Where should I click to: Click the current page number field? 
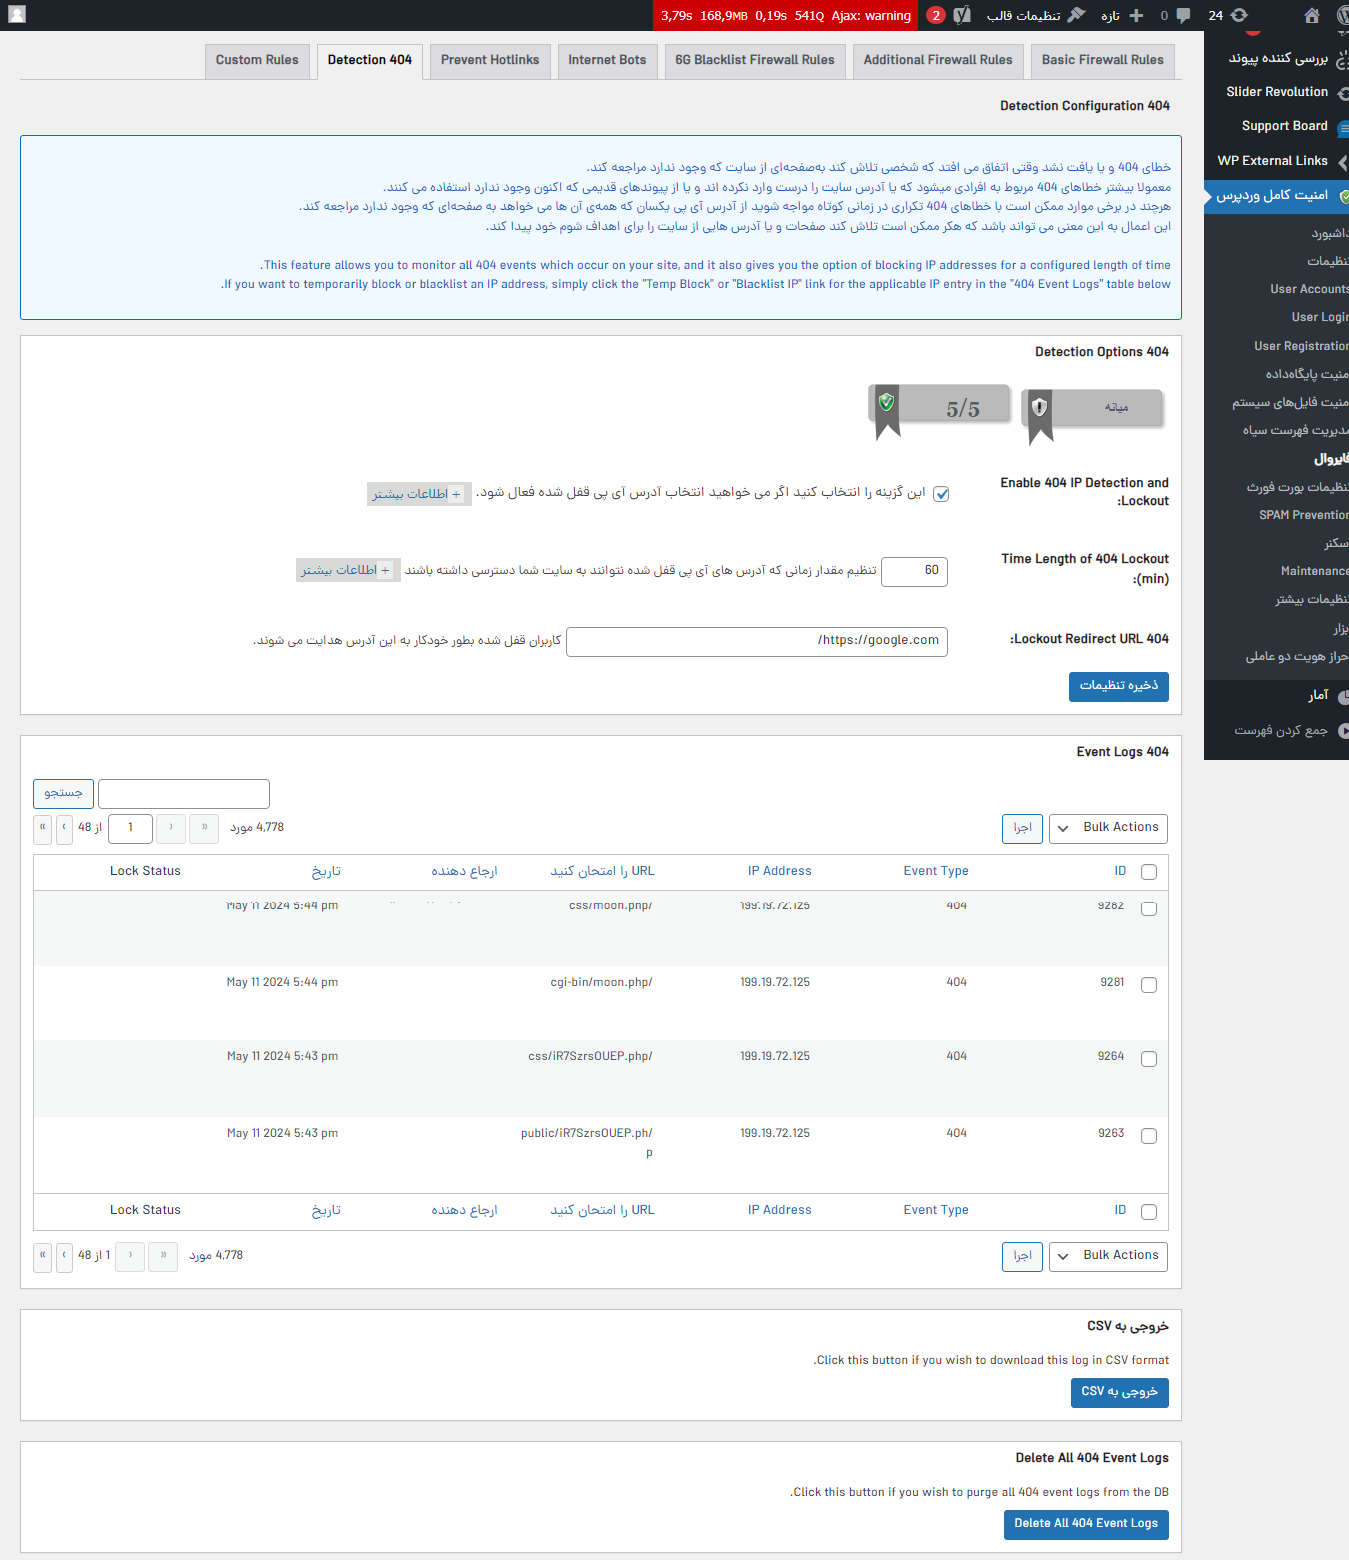pos(130,828)
